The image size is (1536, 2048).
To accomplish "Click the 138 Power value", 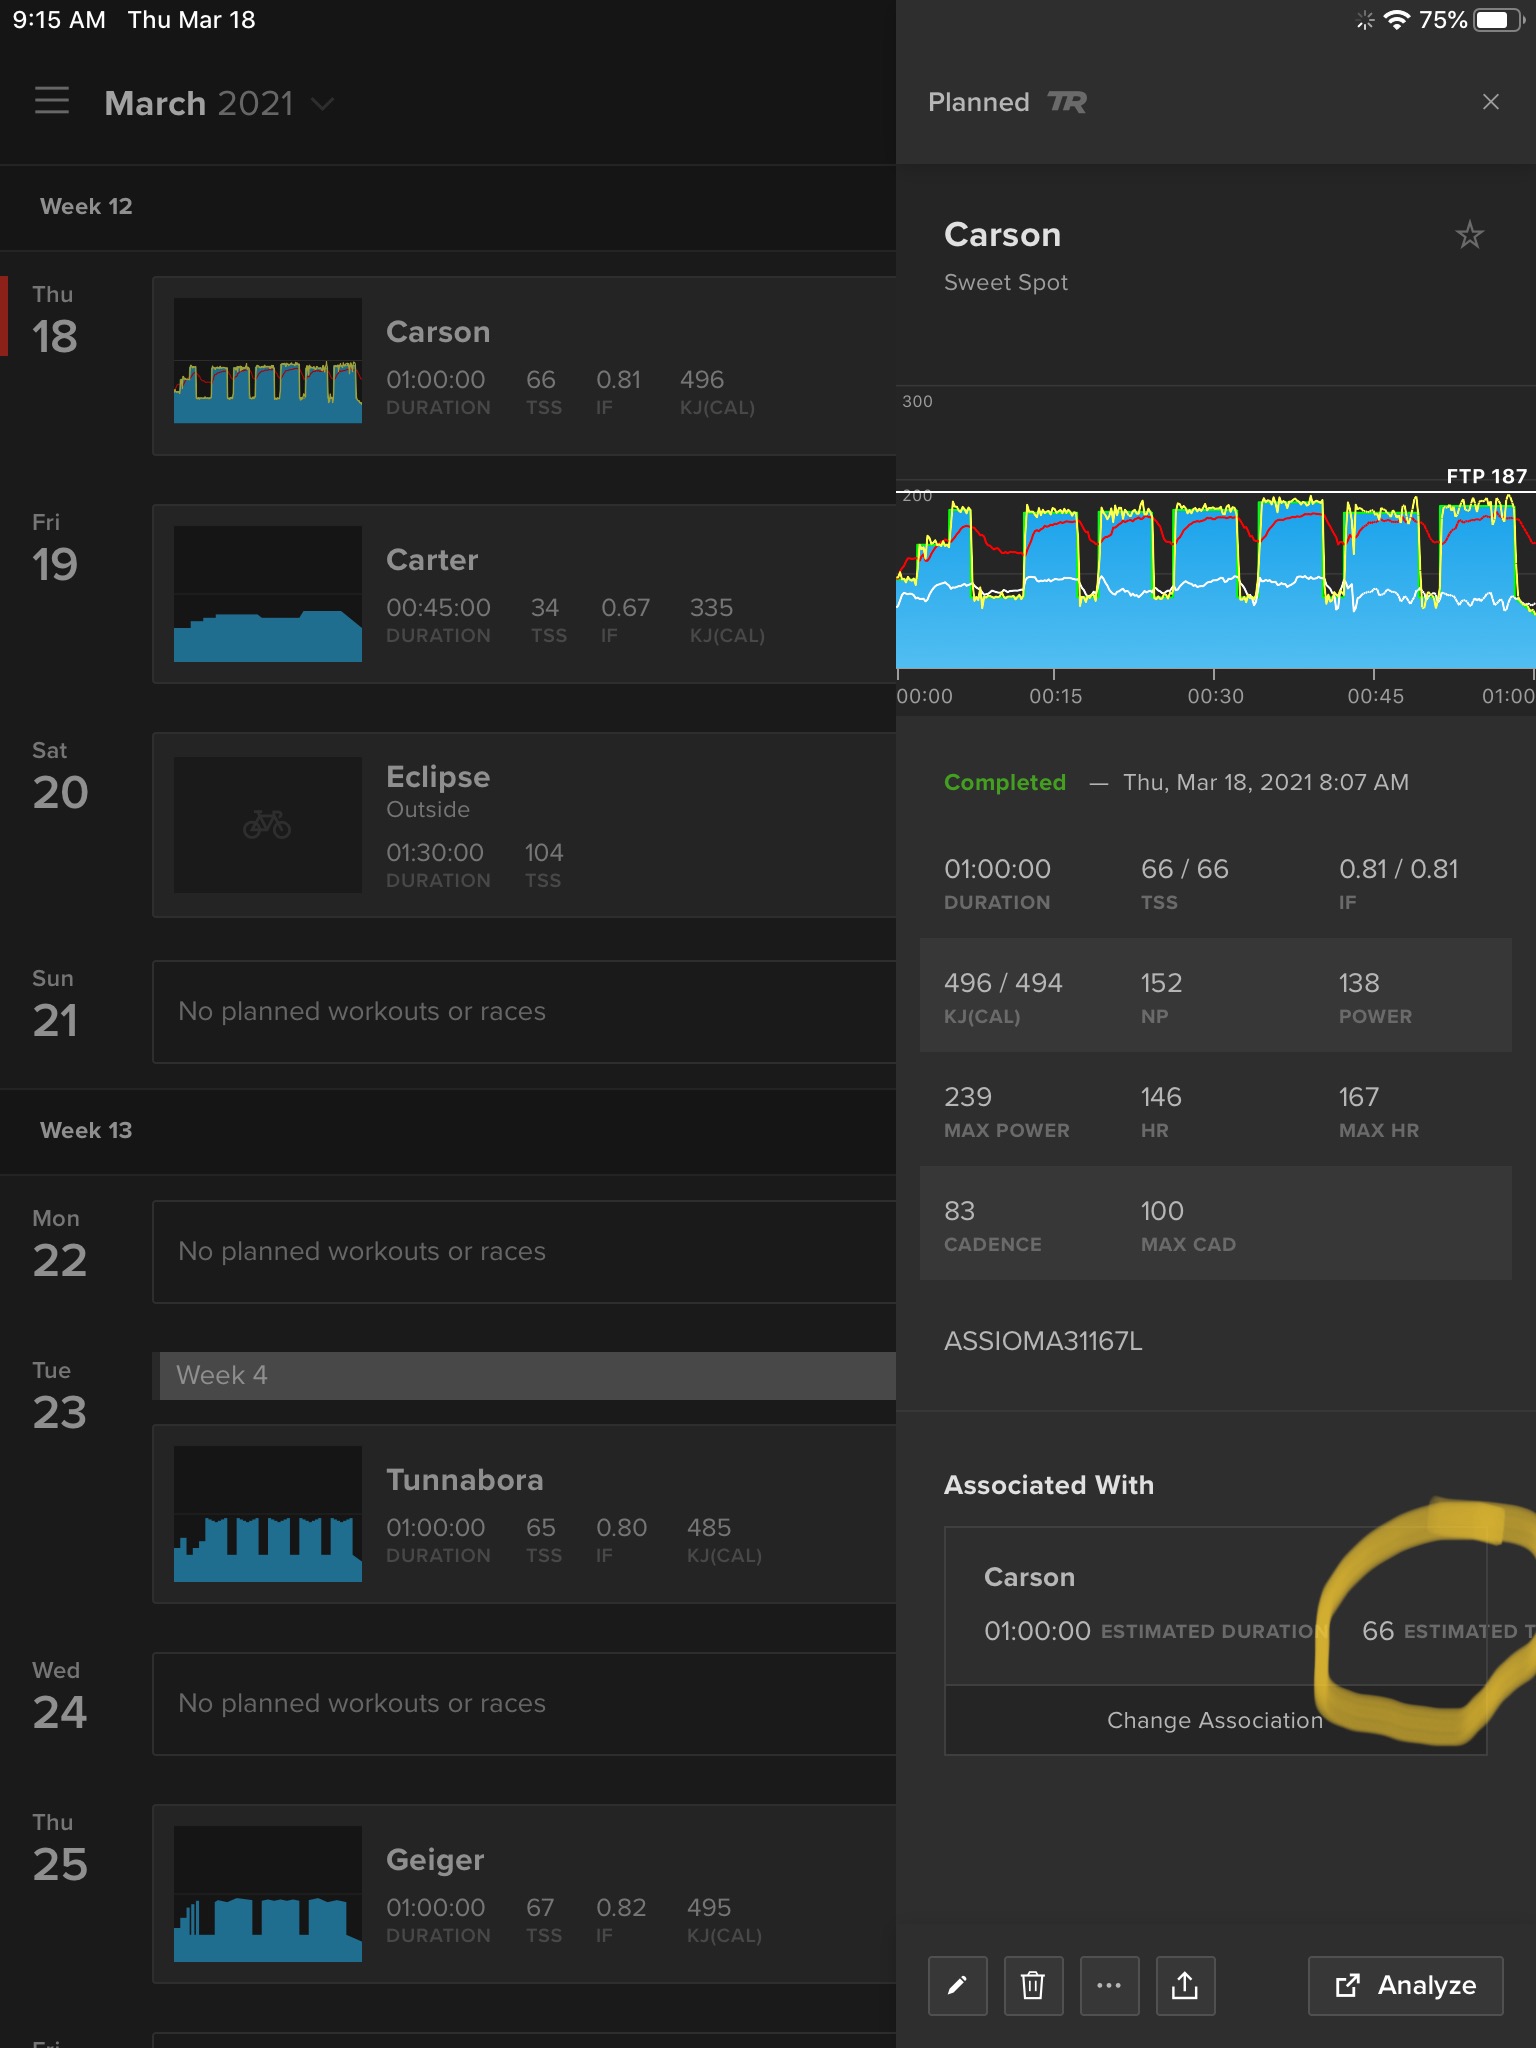I will pos(1359,983).
